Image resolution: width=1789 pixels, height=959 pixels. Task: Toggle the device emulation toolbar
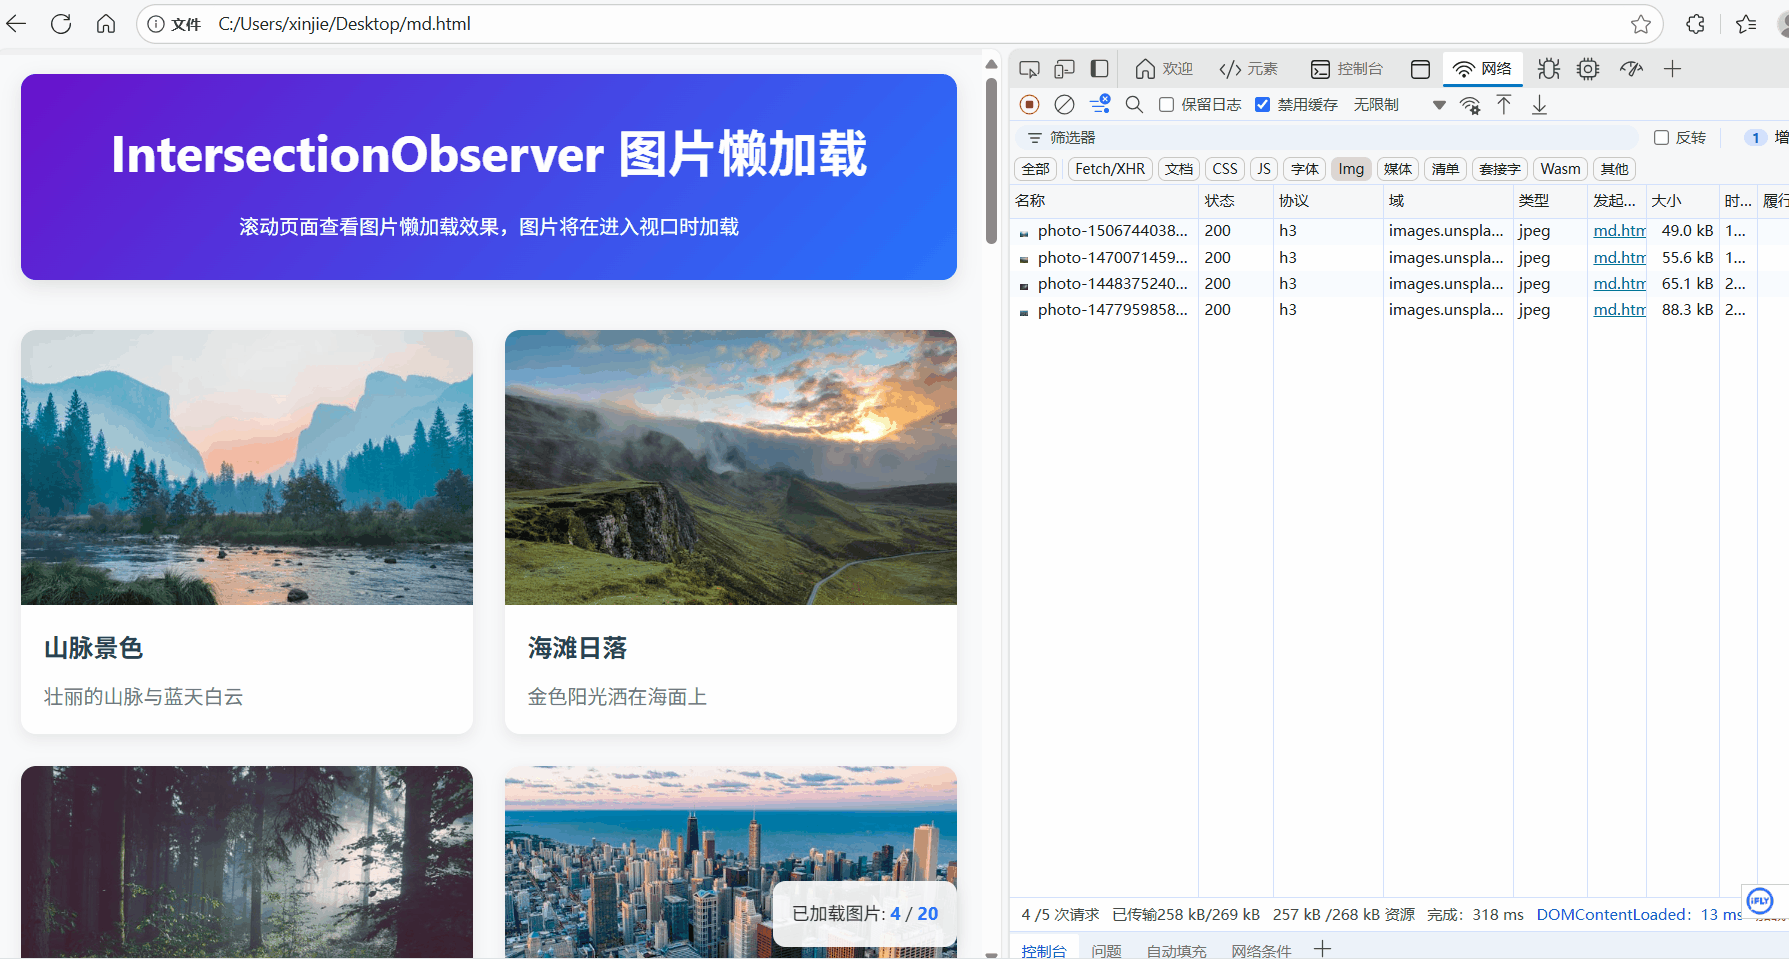click(x=1064, y=68)
